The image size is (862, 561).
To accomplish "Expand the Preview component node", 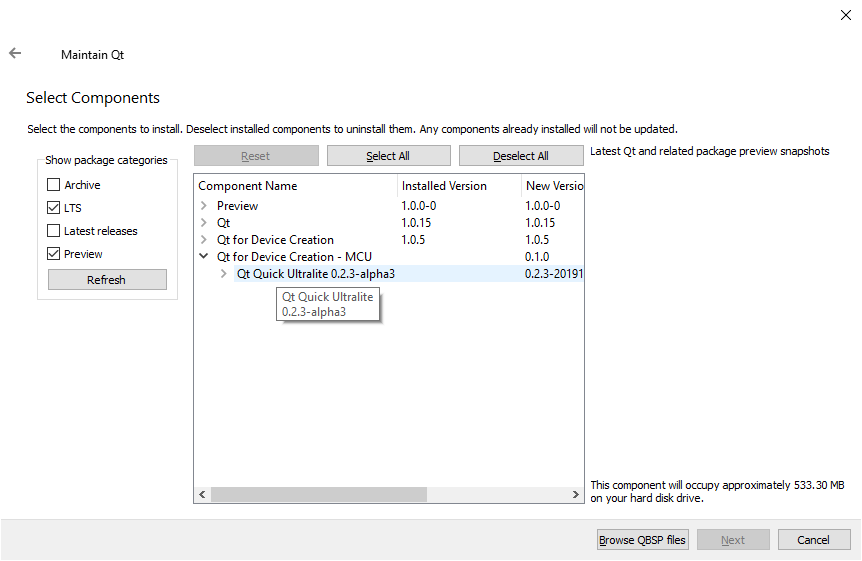I will 204,206.
